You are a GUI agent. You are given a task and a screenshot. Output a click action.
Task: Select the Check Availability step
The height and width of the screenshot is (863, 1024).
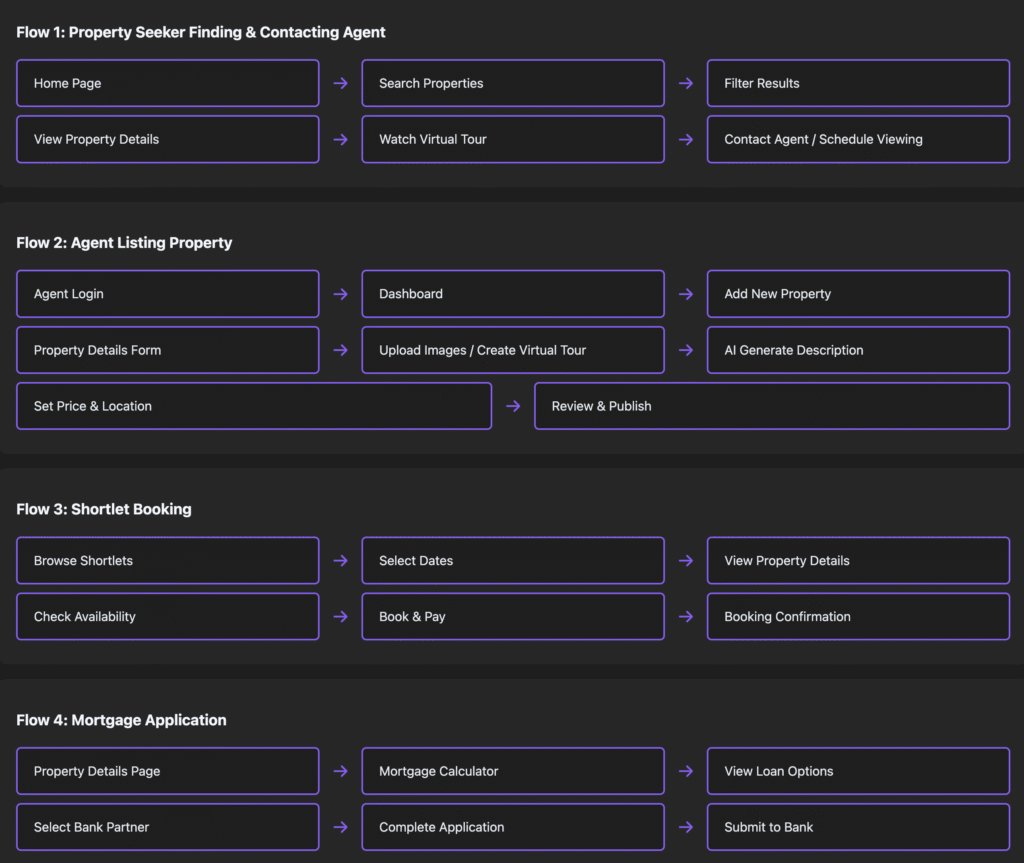[x=168, y=617]
